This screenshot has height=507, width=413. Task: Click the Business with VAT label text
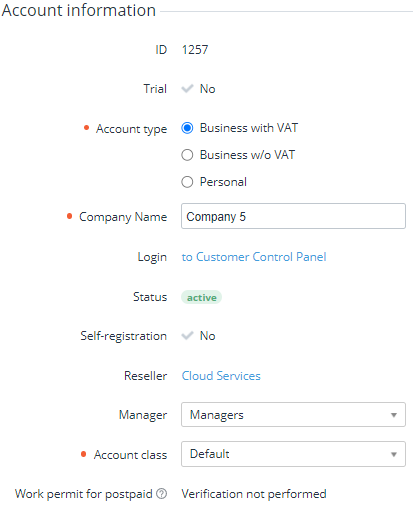coord(249,128)
